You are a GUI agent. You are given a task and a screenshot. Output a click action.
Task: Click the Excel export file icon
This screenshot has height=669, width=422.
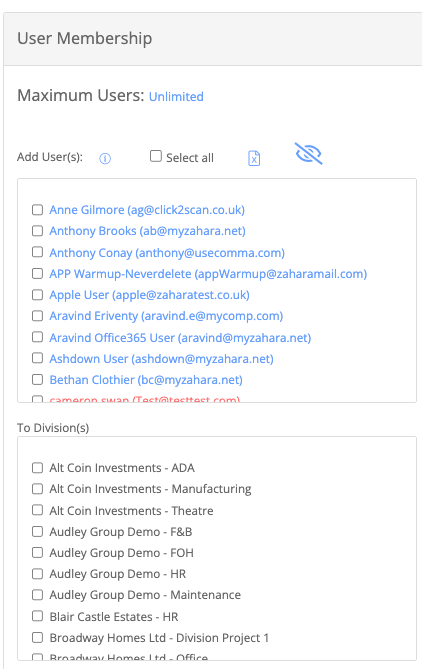[x=254, y=158]
